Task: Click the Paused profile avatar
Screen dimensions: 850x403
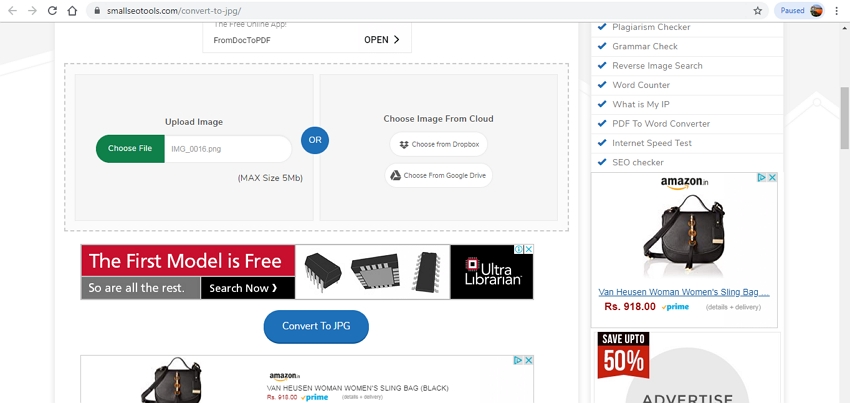Action: [817, 11]
